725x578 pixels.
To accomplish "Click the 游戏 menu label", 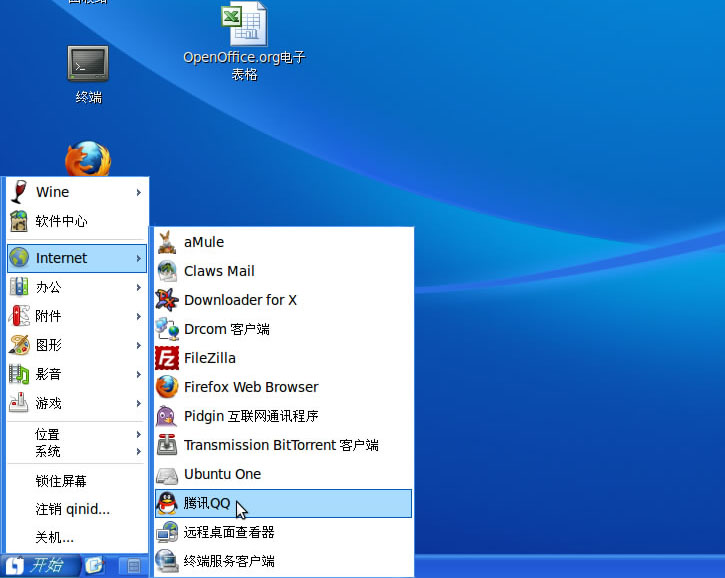I will [x=48, y=403].
